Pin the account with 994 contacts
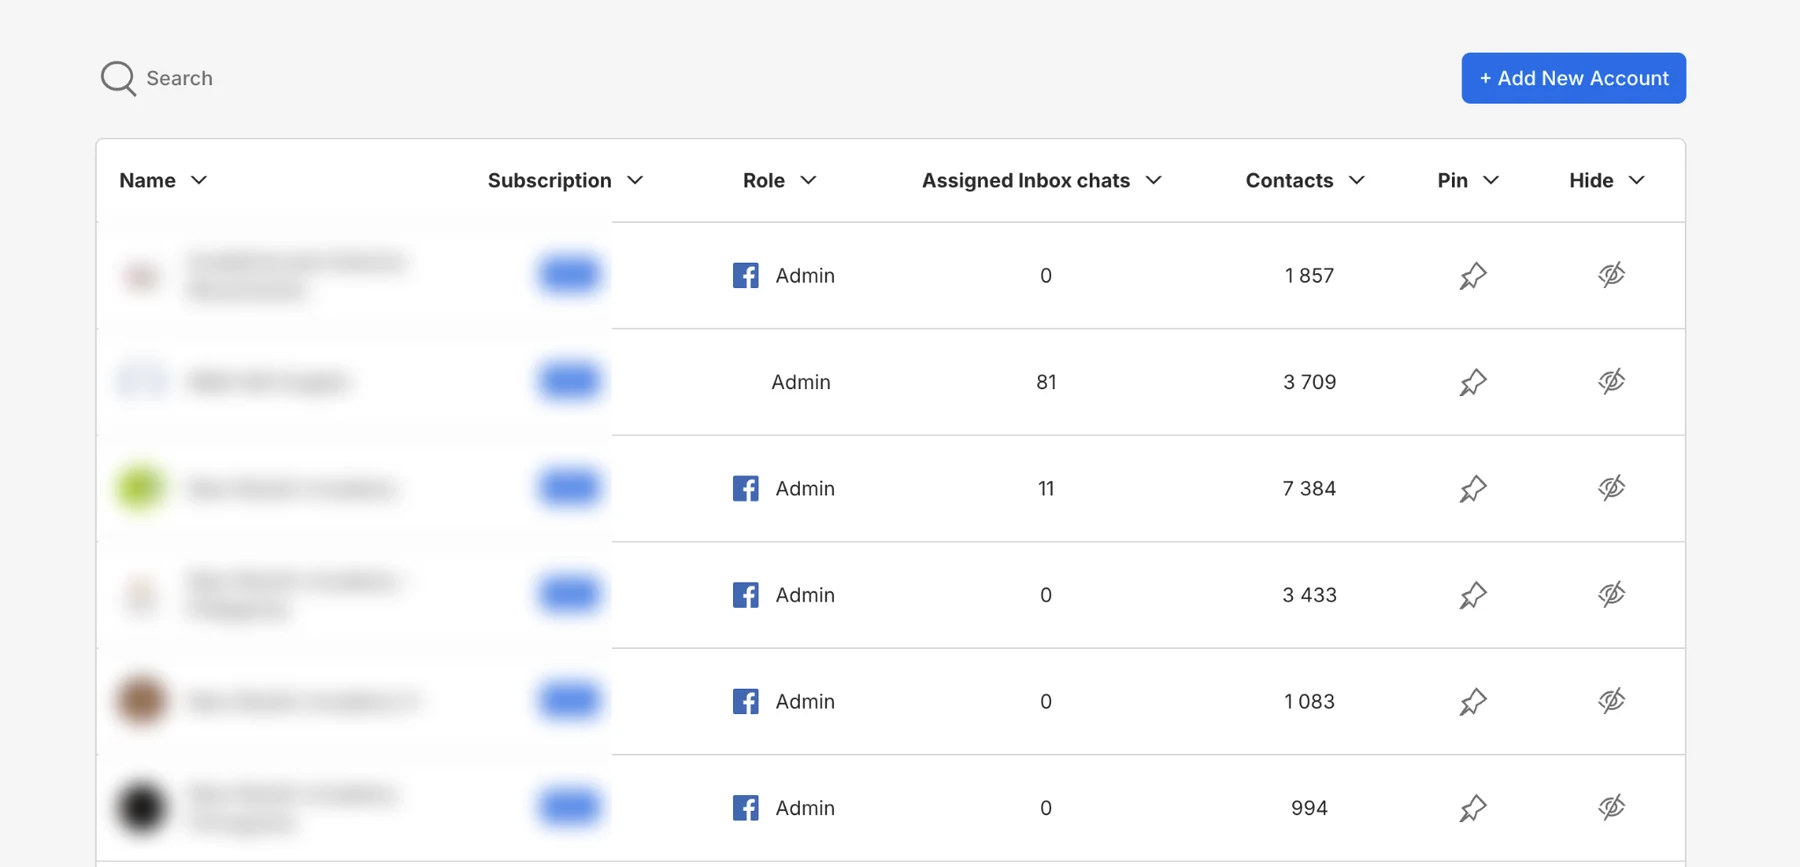This screenshot has width=1800, height=867. (1472, 808)
